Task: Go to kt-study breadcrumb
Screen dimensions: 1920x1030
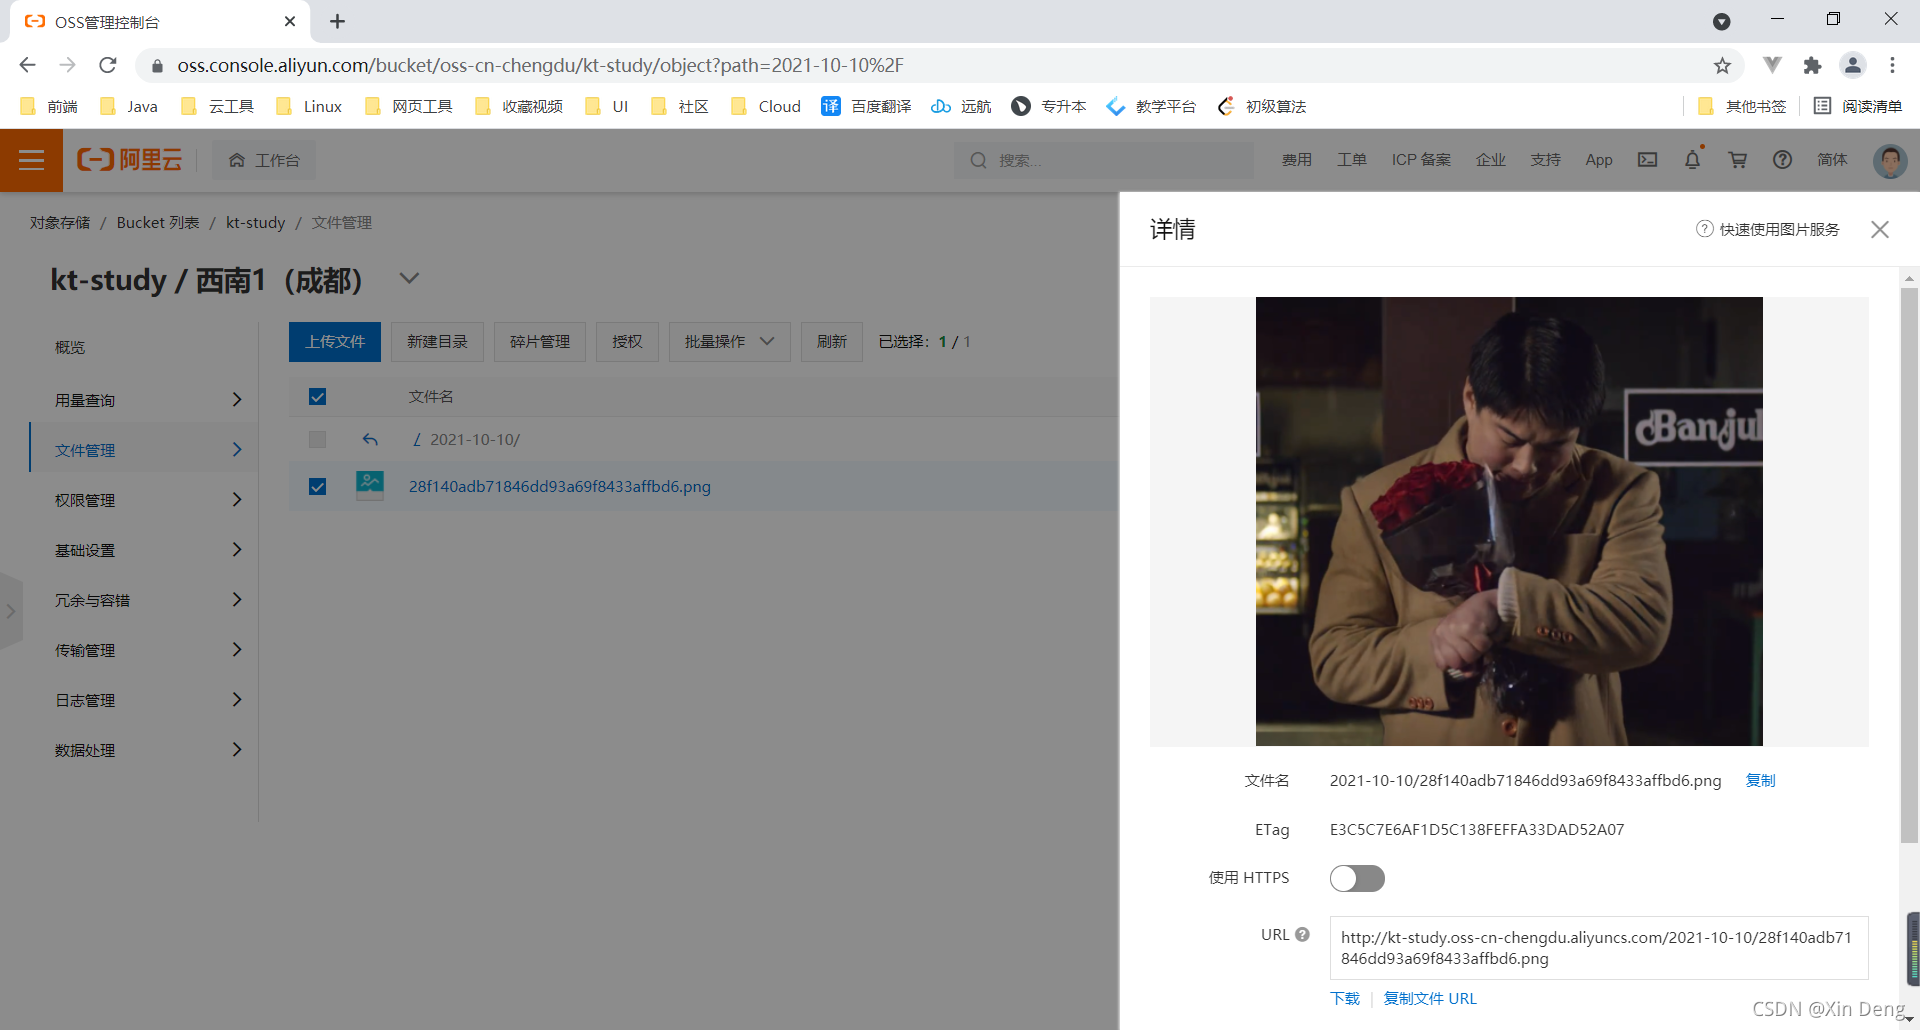Action: [255, 222]
